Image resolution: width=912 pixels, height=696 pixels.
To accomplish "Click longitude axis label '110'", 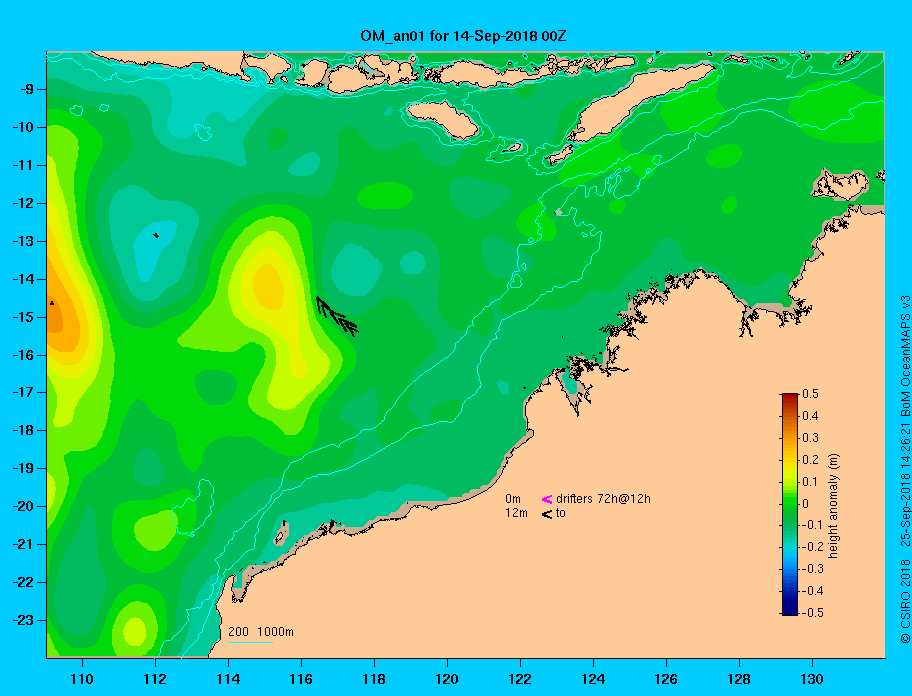I will pos(82,679).
